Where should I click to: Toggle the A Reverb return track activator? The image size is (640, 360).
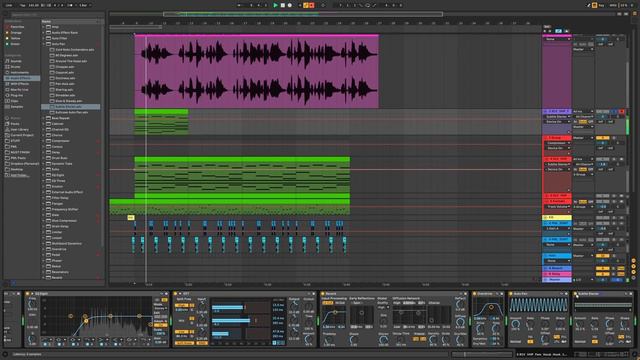602,269
